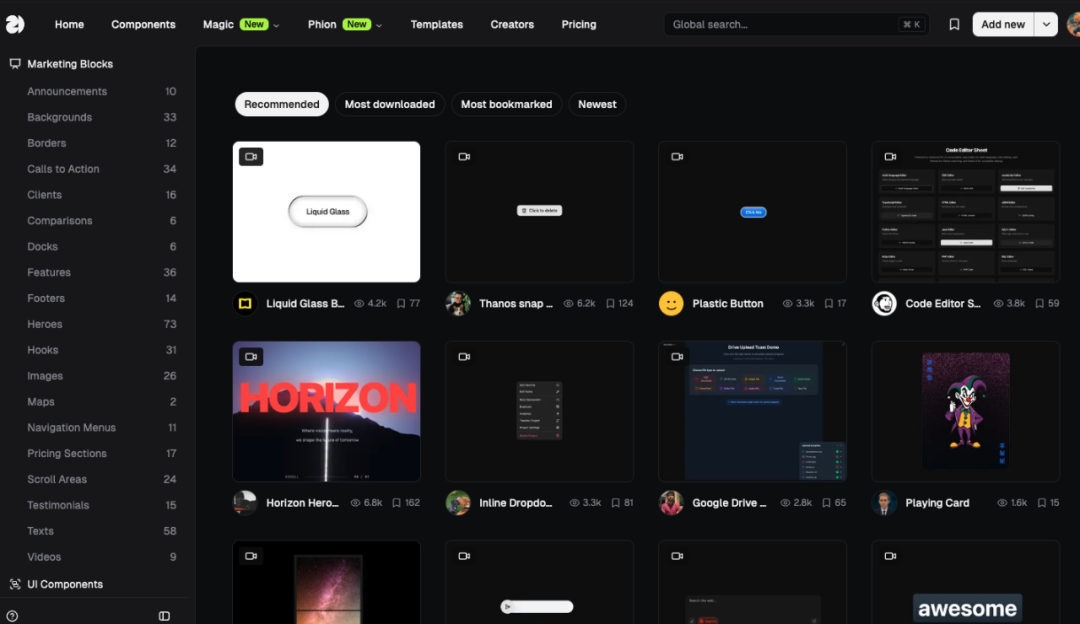This screenshot has height=624, width=1080.
Task: Expand the Phion menu dropdown
Action: (379, 25)
